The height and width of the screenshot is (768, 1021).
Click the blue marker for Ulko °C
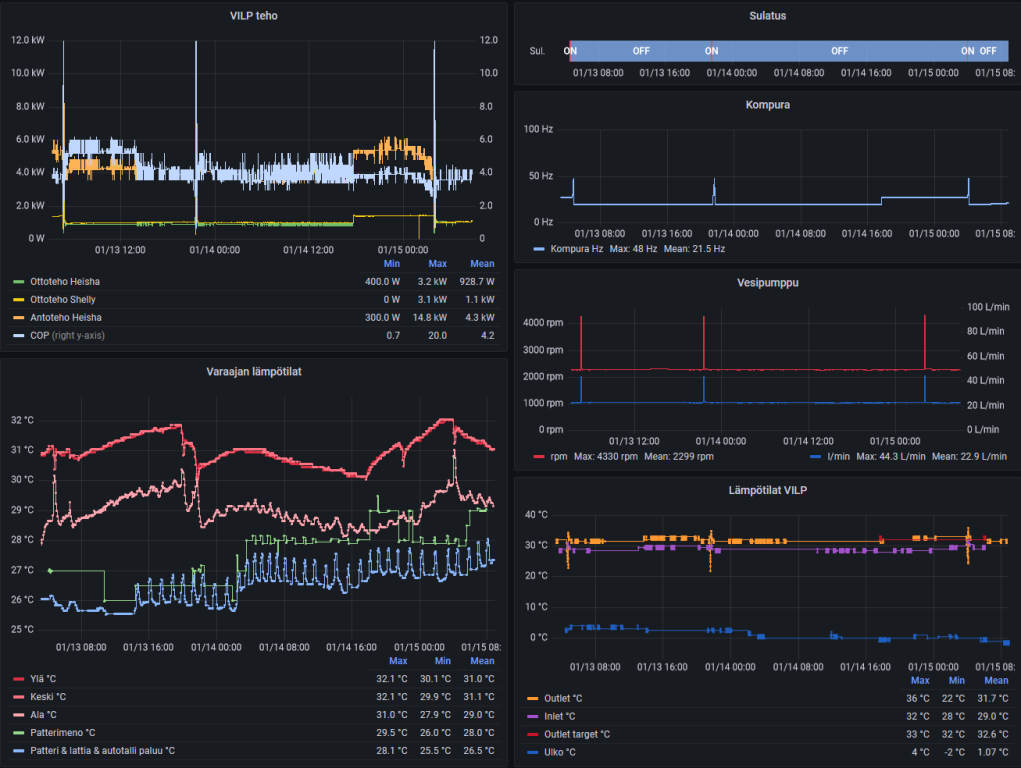click(532, 752)
